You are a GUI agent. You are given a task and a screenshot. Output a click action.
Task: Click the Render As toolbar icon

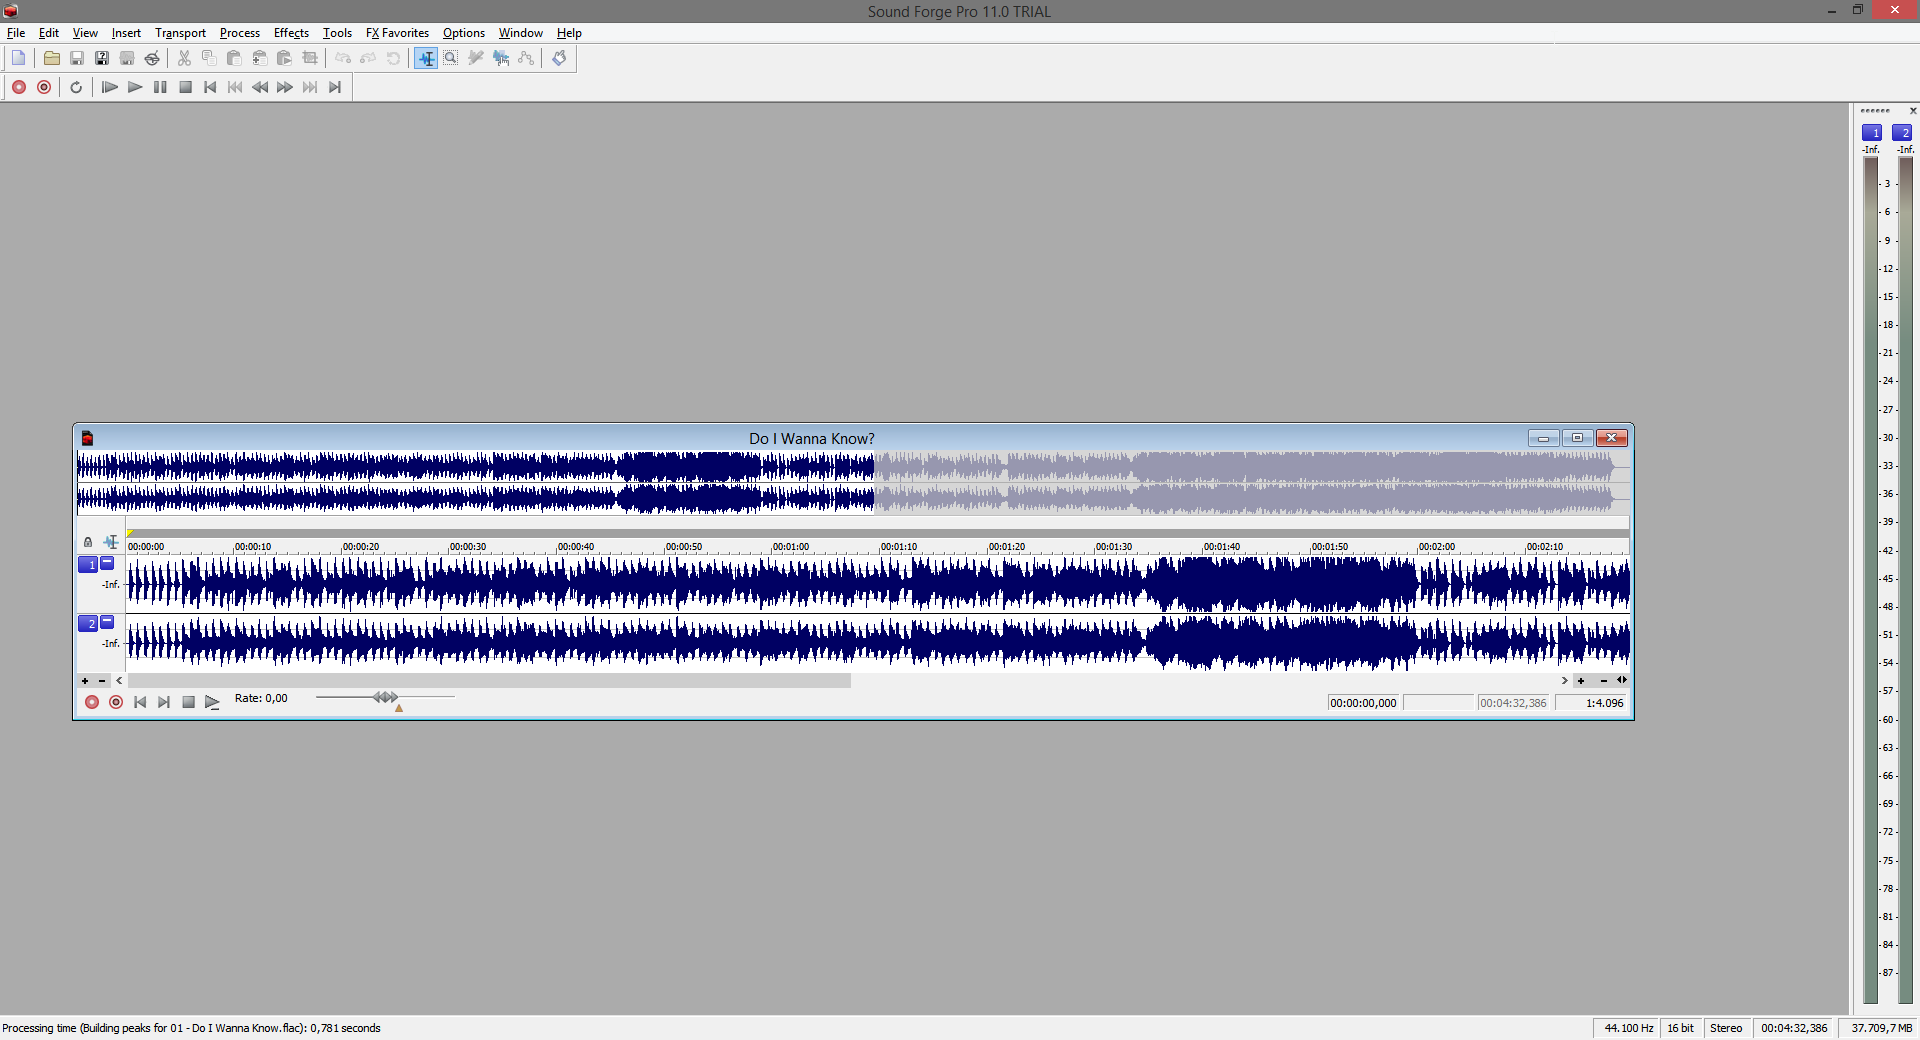[127, 58]
